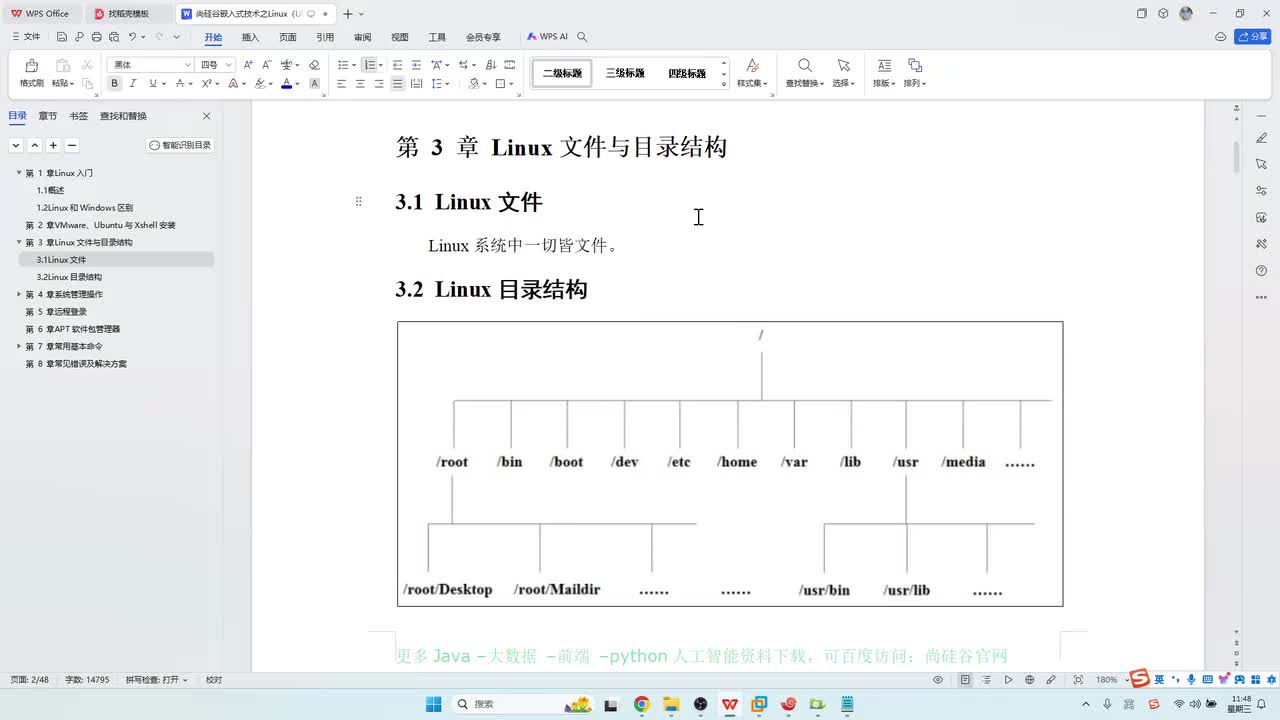Toggle spell check (拼写检查) in status bar
The height and width of the screenshot is (720, 1280).
point(156,680)
